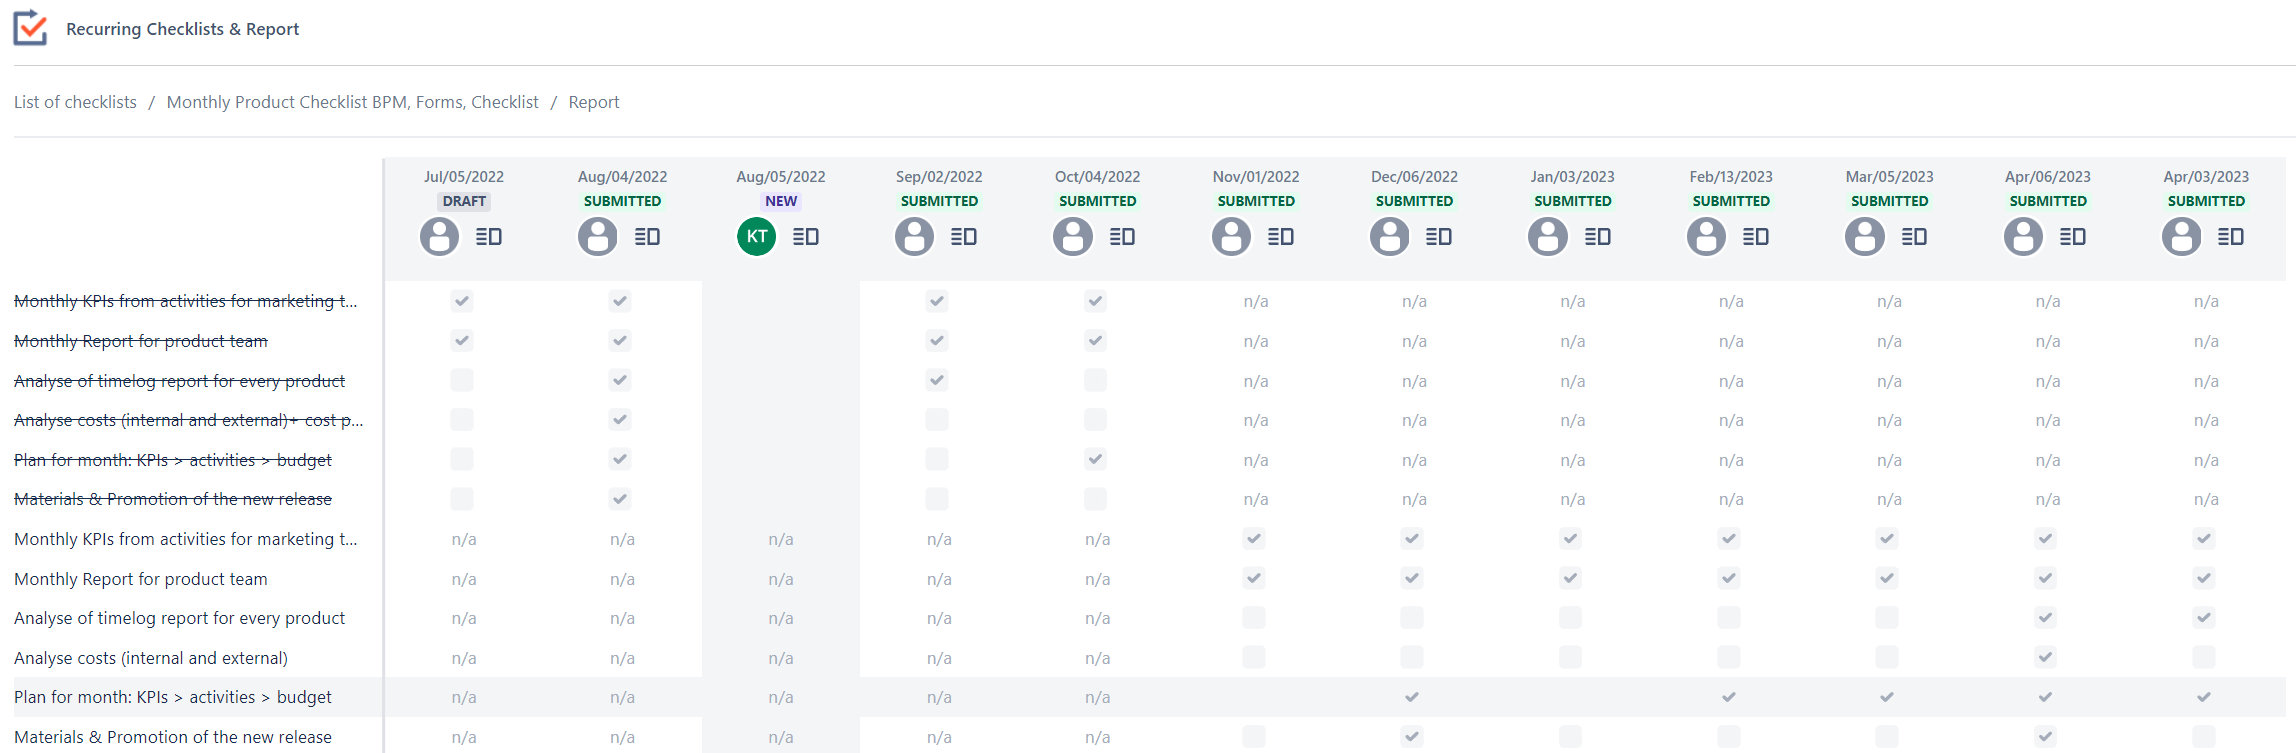Toggle Materials & Promotion checkbox for Dec/06/2022

(1412, 737)
